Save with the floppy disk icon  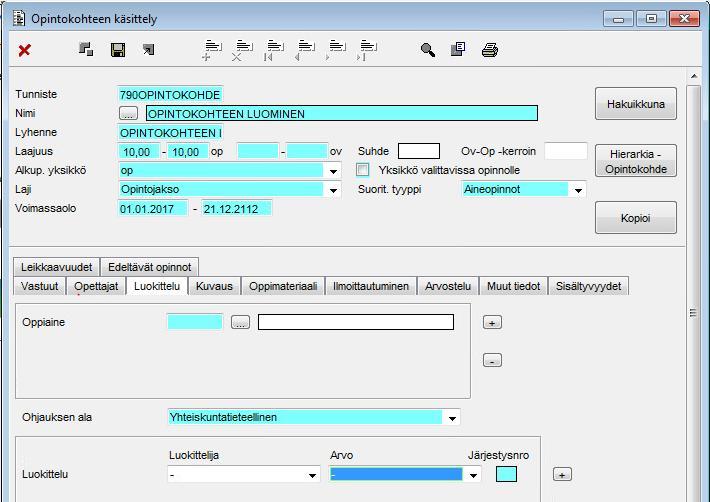118,50
